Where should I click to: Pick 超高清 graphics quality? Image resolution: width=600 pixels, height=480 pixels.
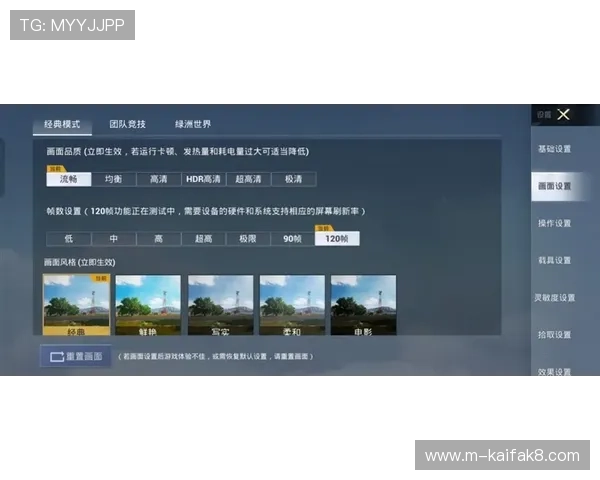tap(248, 179)
